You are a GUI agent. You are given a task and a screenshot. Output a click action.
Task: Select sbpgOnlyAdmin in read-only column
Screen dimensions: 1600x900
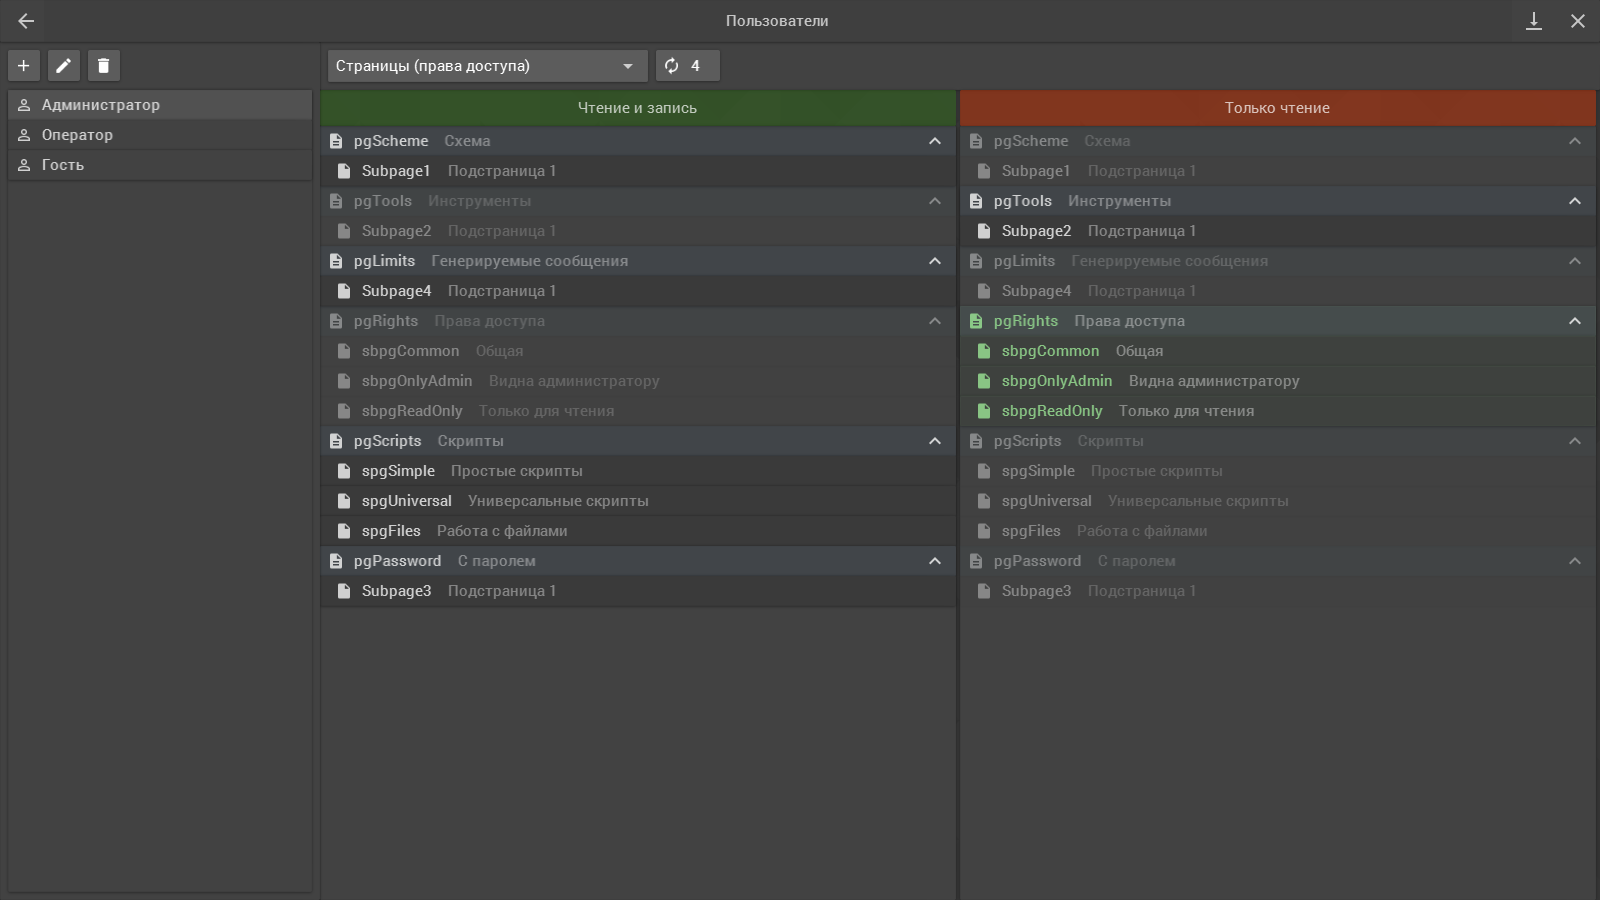point(1278,381)
